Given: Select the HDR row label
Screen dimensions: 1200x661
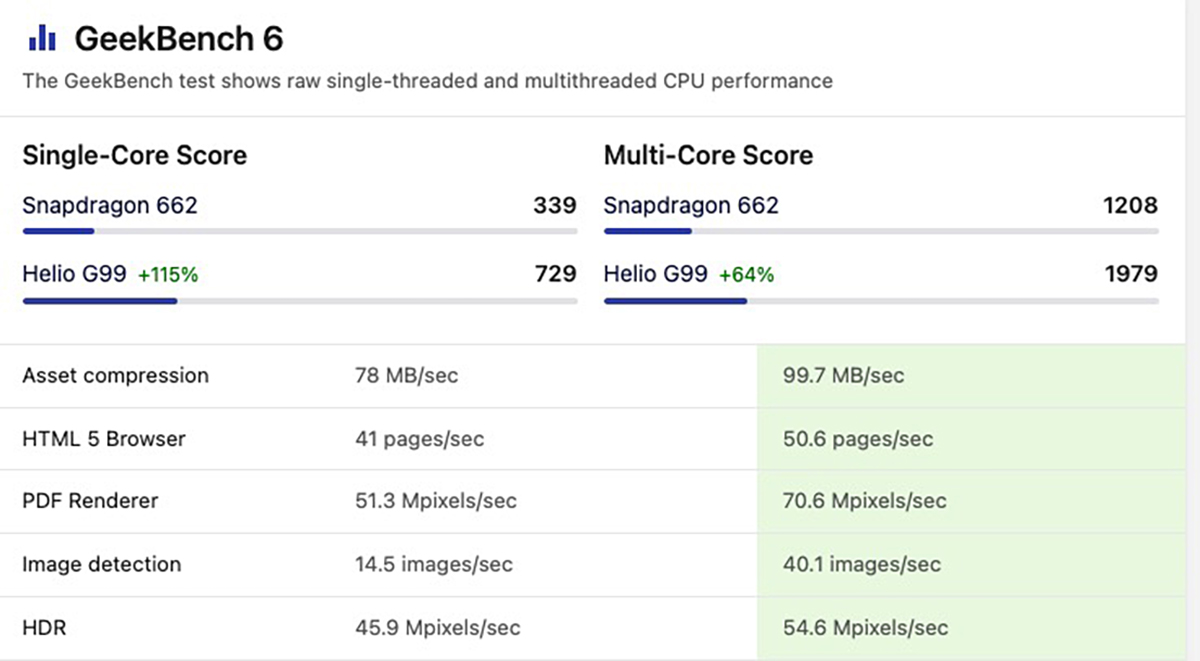Looking at the screenshot, I should coord(44,628).
